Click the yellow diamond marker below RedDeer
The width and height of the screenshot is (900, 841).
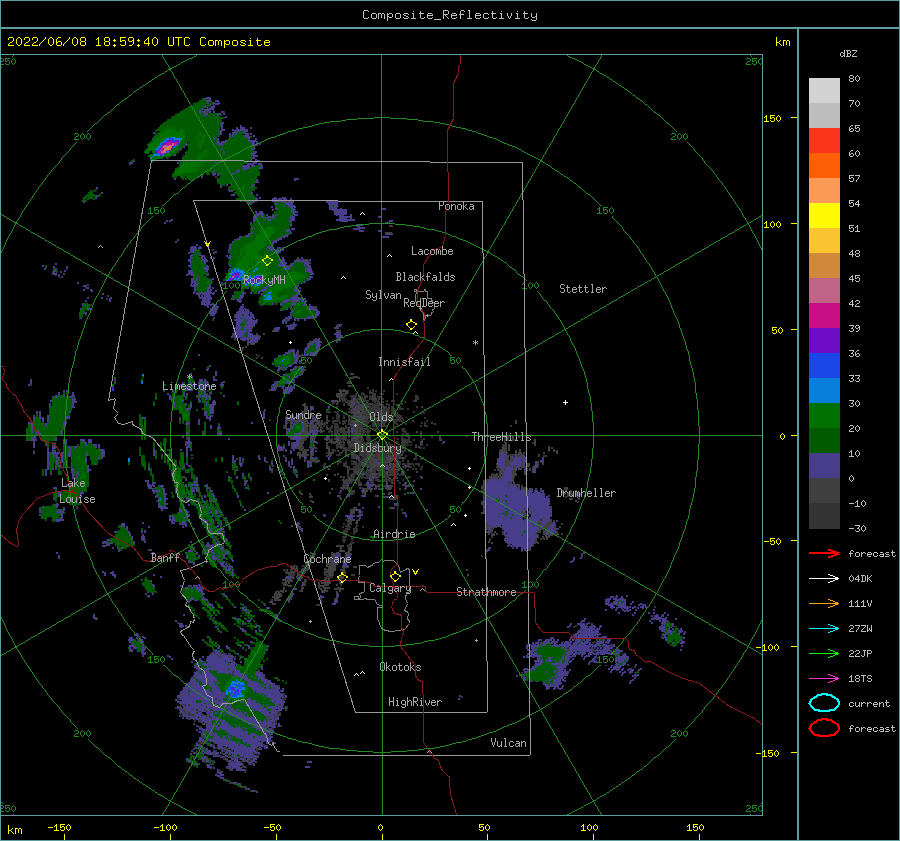(x=411, y=325)
